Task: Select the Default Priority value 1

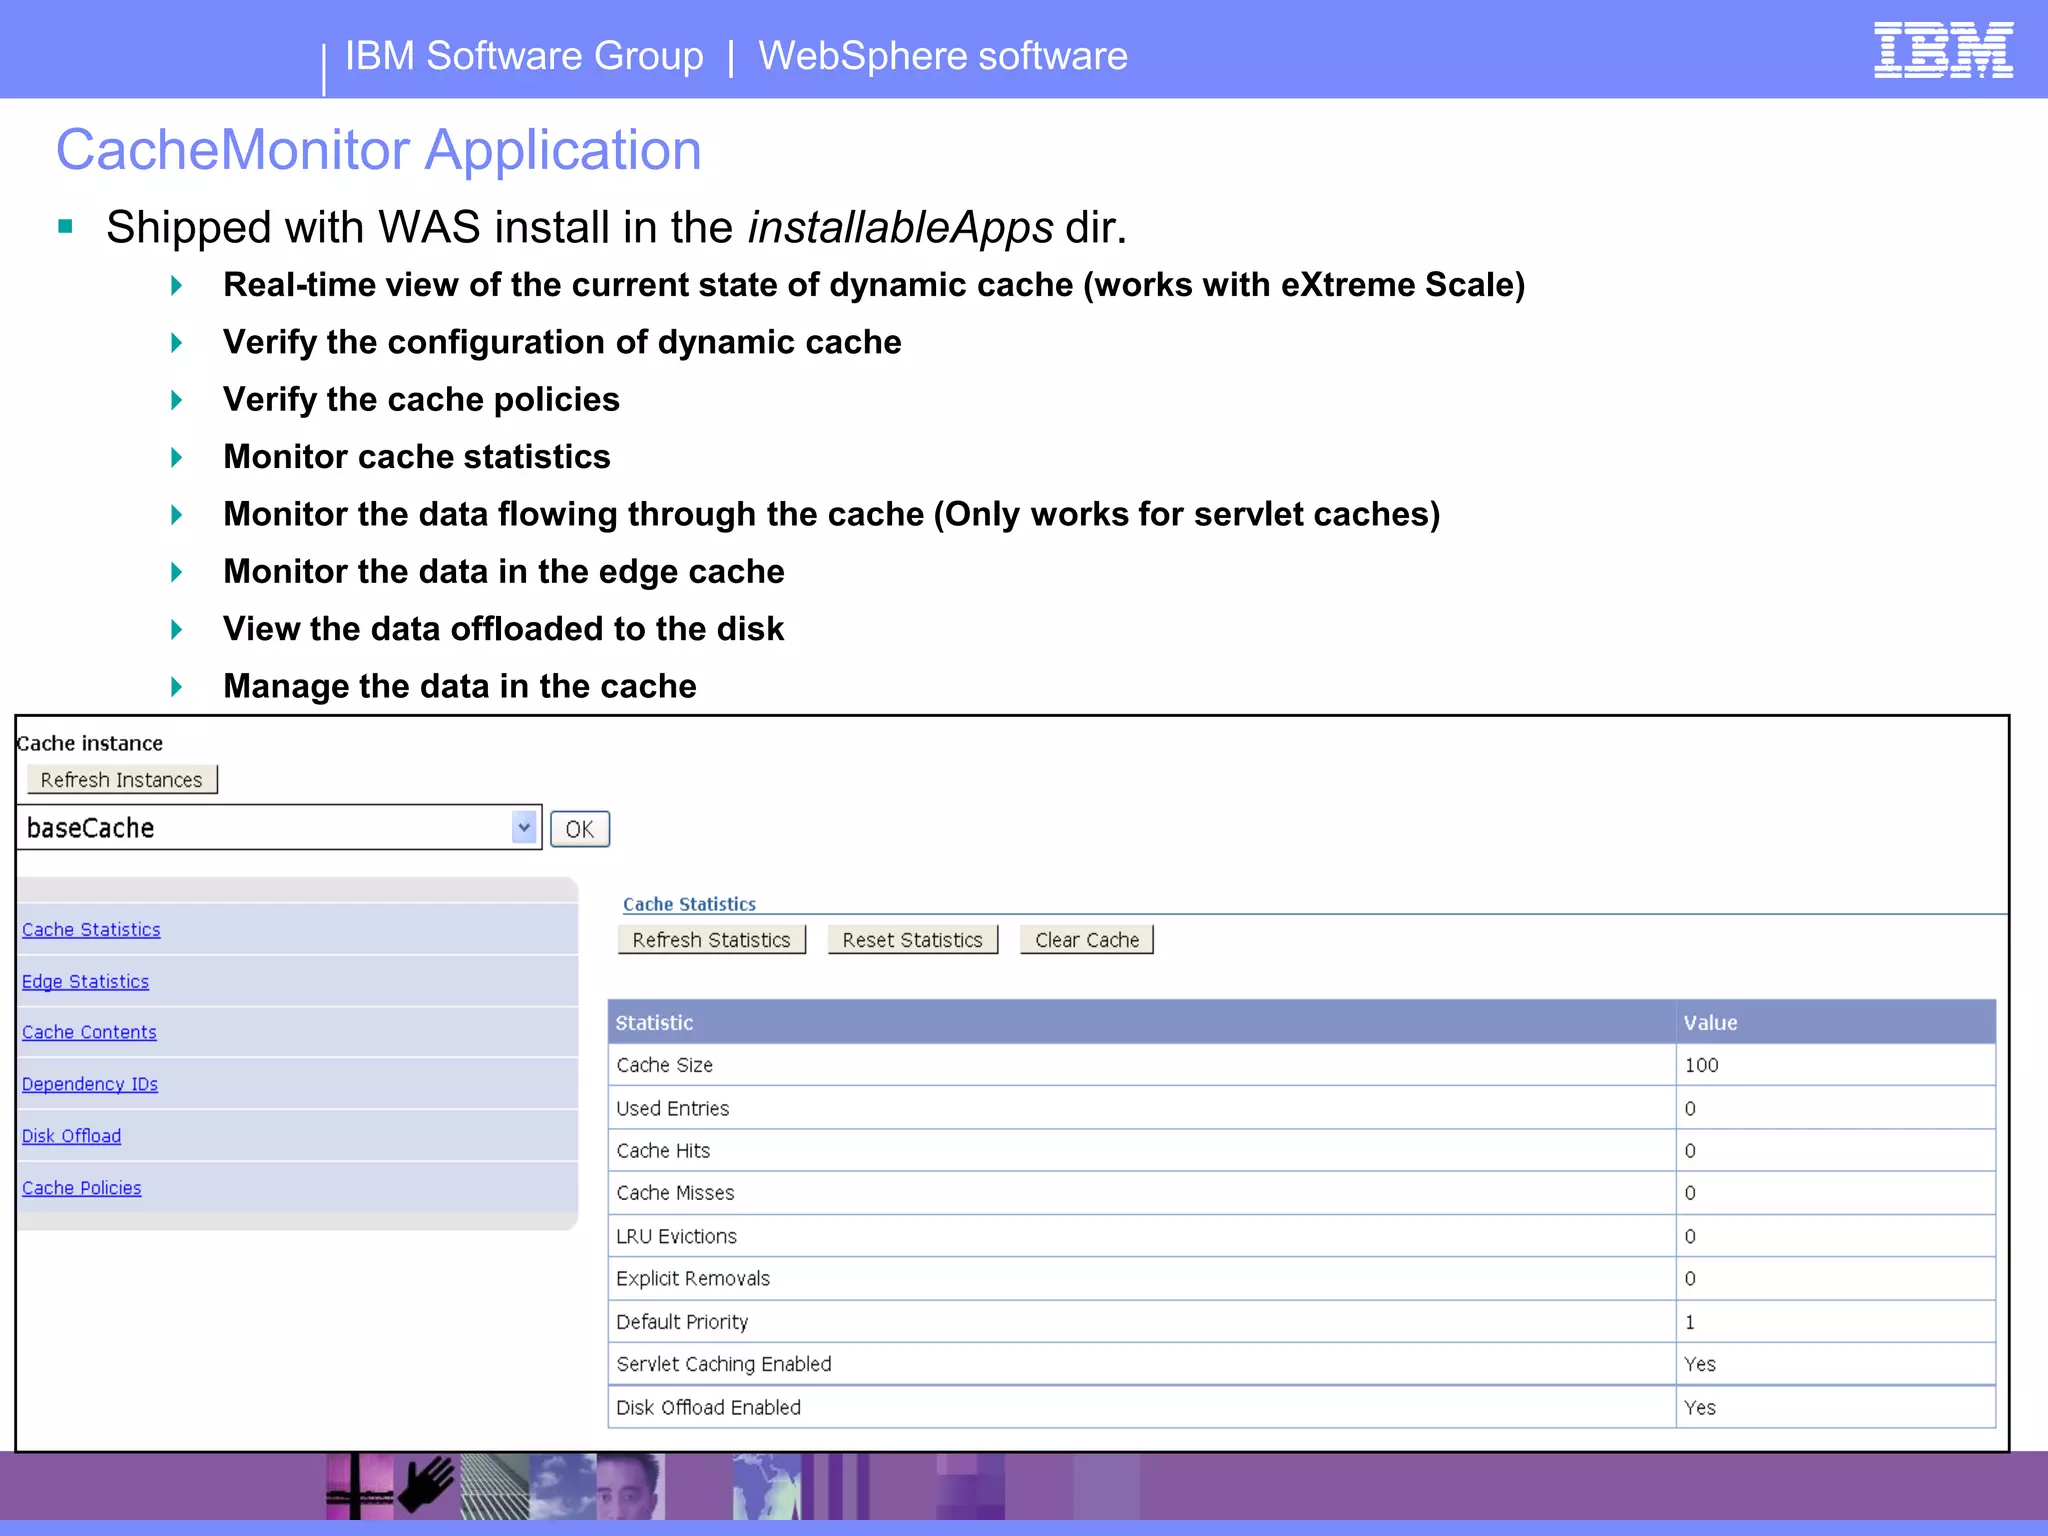Action: pos(1690,1322)
